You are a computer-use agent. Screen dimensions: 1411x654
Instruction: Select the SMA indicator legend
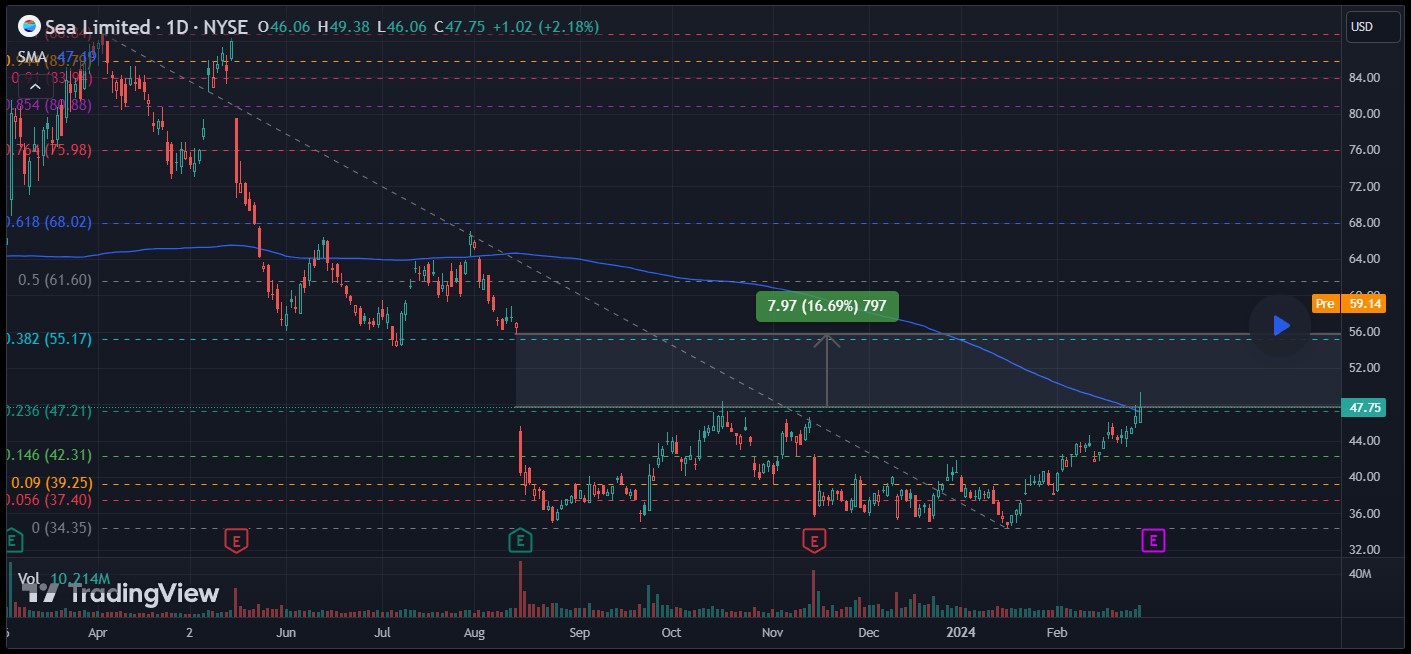(x=31, y=55)
